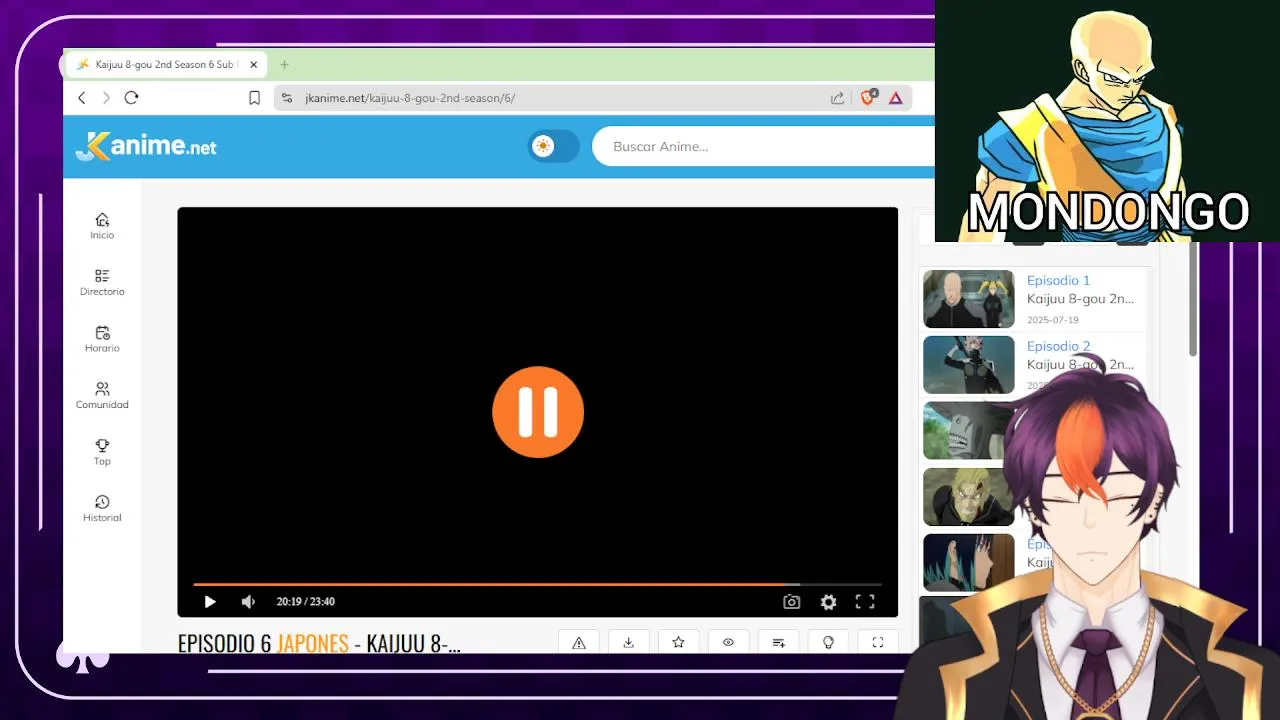Screen dimensions: 1280x720
Task: Enter player fullscreen mode
Action: click(x=865, y=601)
